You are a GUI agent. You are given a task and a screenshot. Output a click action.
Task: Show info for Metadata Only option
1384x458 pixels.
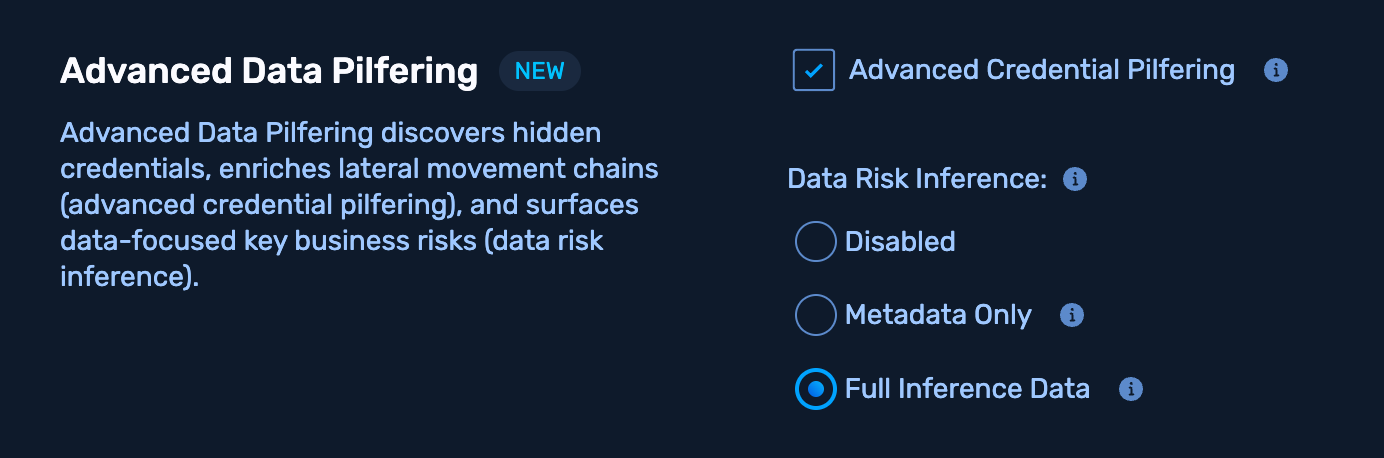1071,315
